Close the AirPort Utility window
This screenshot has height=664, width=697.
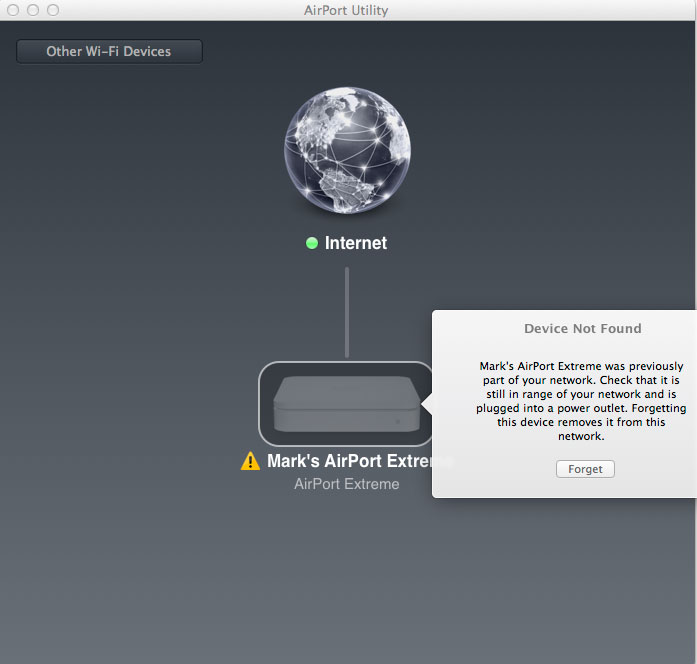click(x=13, y=10)
